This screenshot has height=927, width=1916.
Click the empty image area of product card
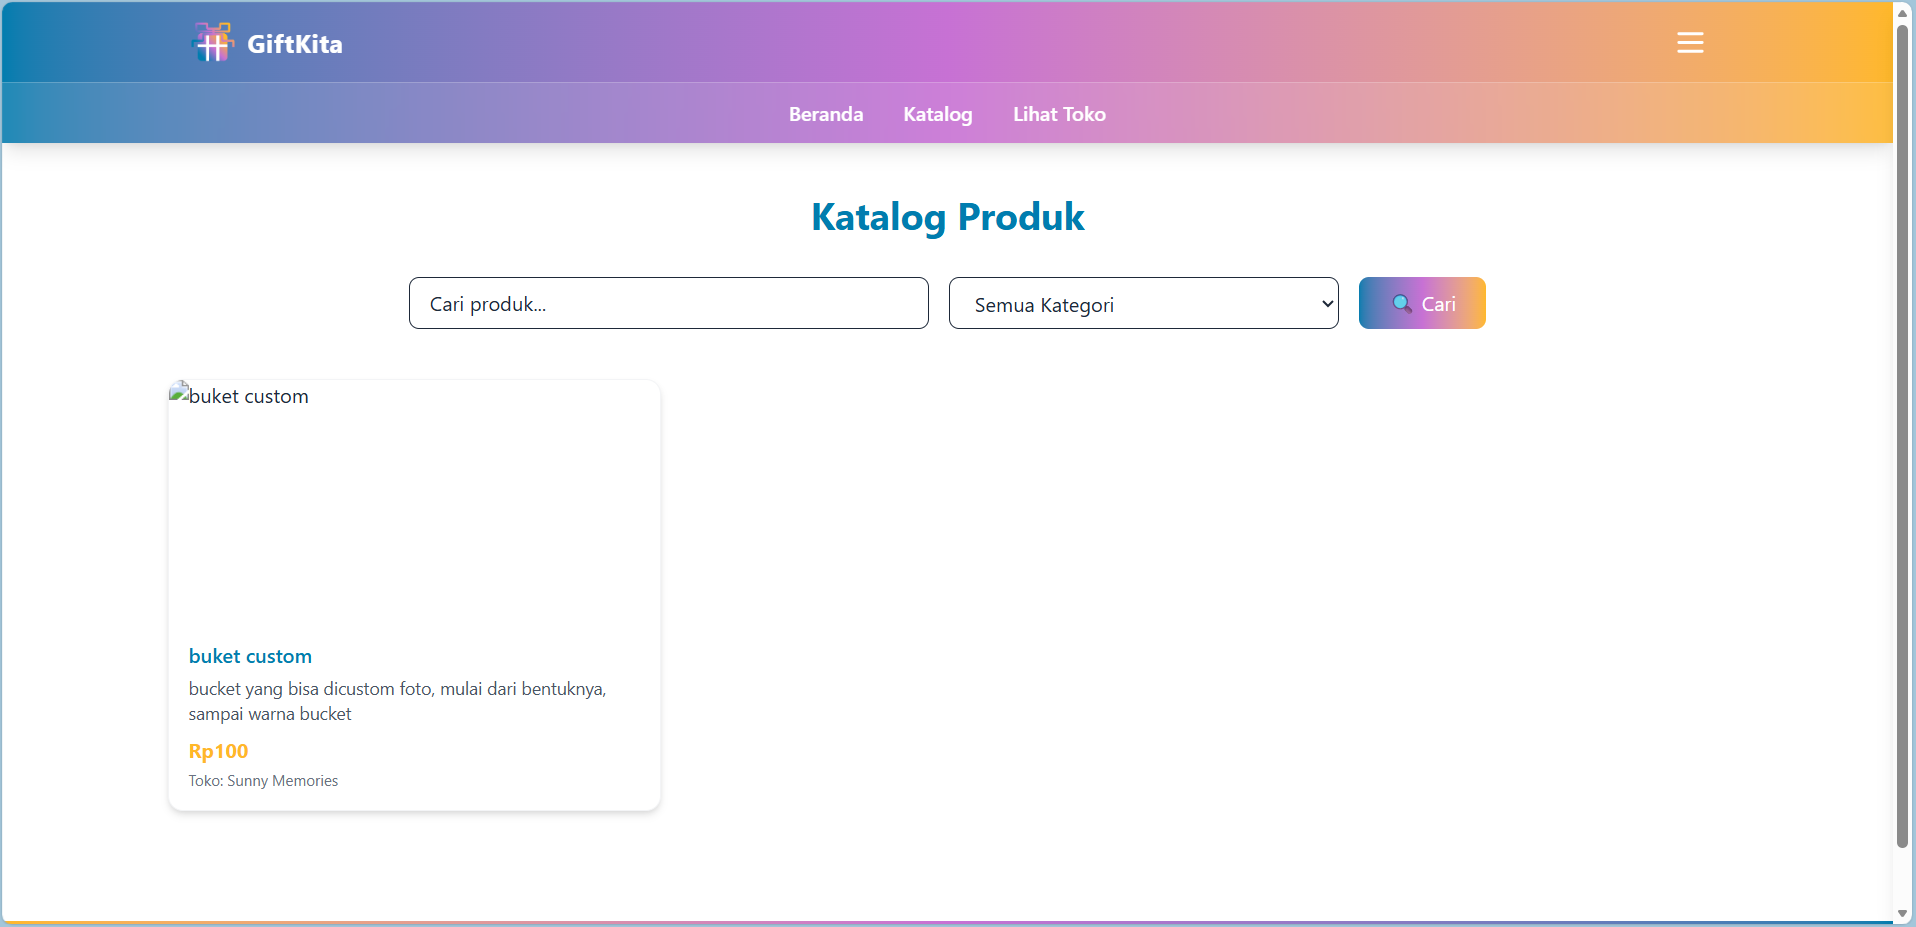click(x=414, y=520)
